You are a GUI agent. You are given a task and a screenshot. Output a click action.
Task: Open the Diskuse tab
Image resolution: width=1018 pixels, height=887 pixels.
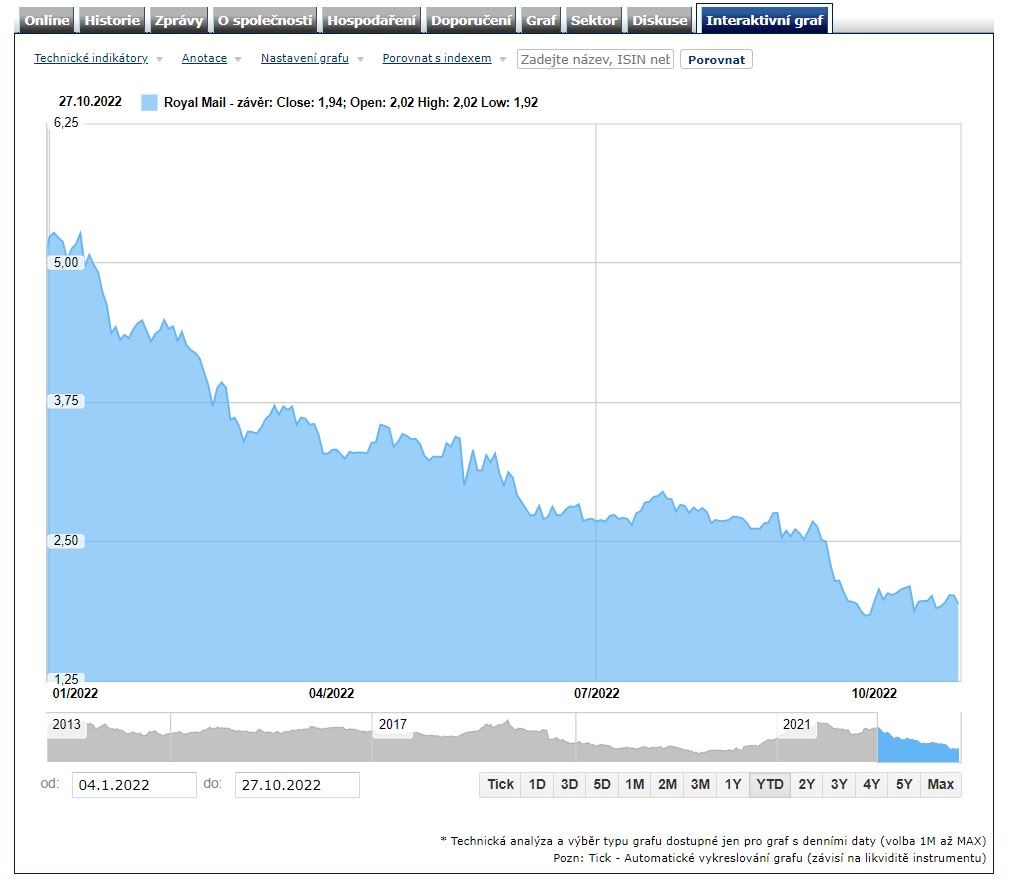(x=660, y=20)
